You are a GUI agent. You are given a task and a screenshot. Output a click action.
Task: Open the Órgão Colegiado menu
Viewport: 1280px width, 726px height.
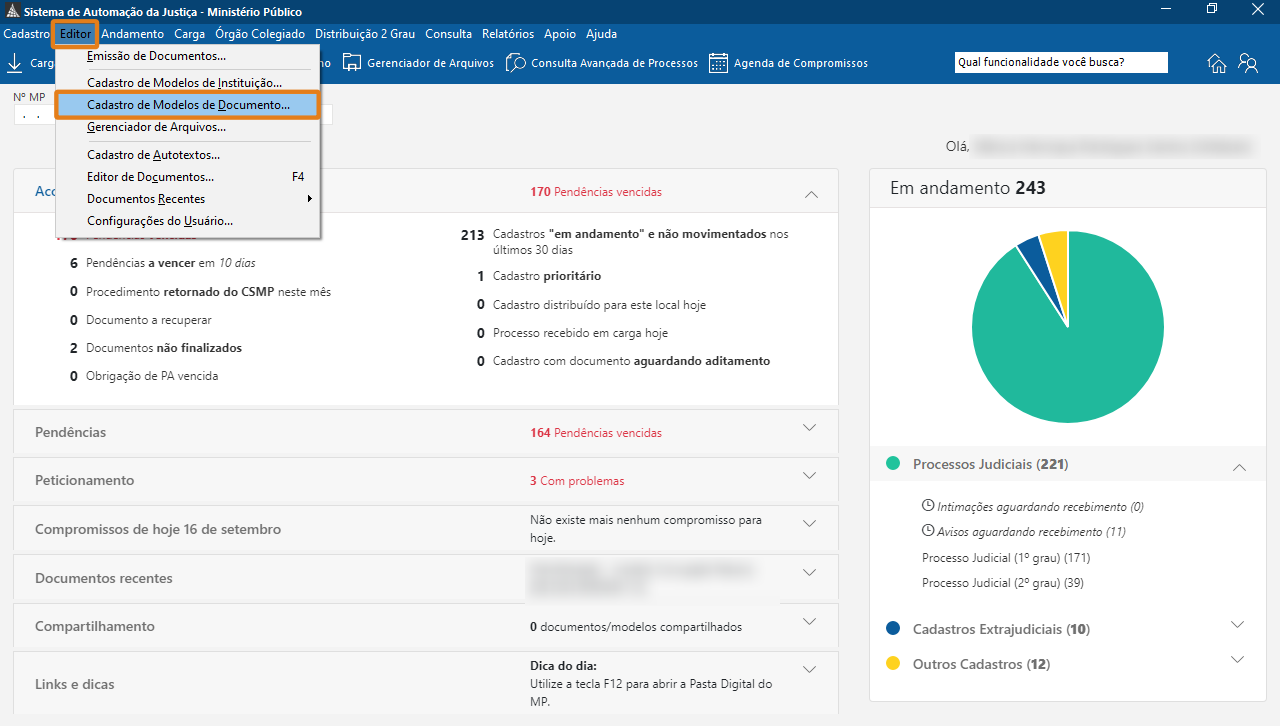tap(260, 34)
